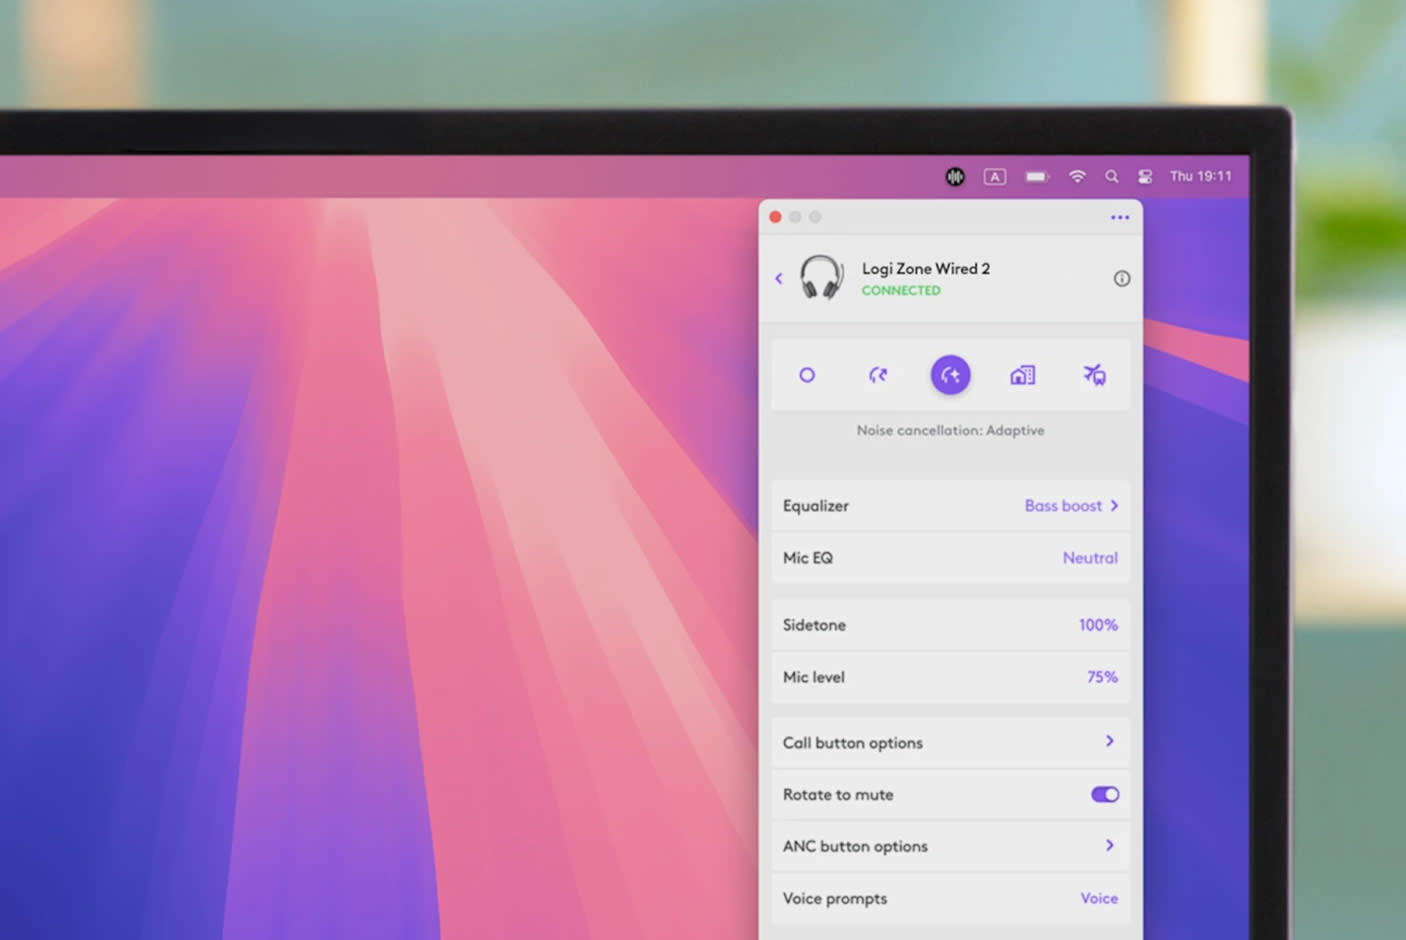Select the highlighted Adaptive noise cancellation icon
This screenshot has height=940, width=1406.
(x=950, y=375)
